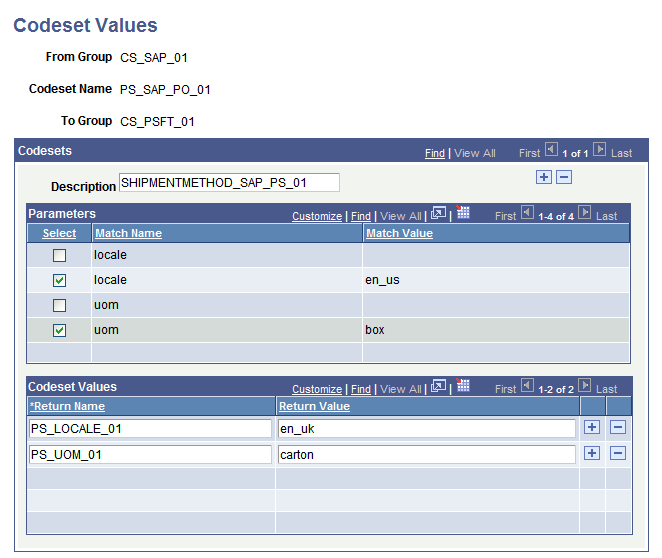Screen dimensions: 662x558
Task: Edit the carton return value field
Action: coord(427,455)
